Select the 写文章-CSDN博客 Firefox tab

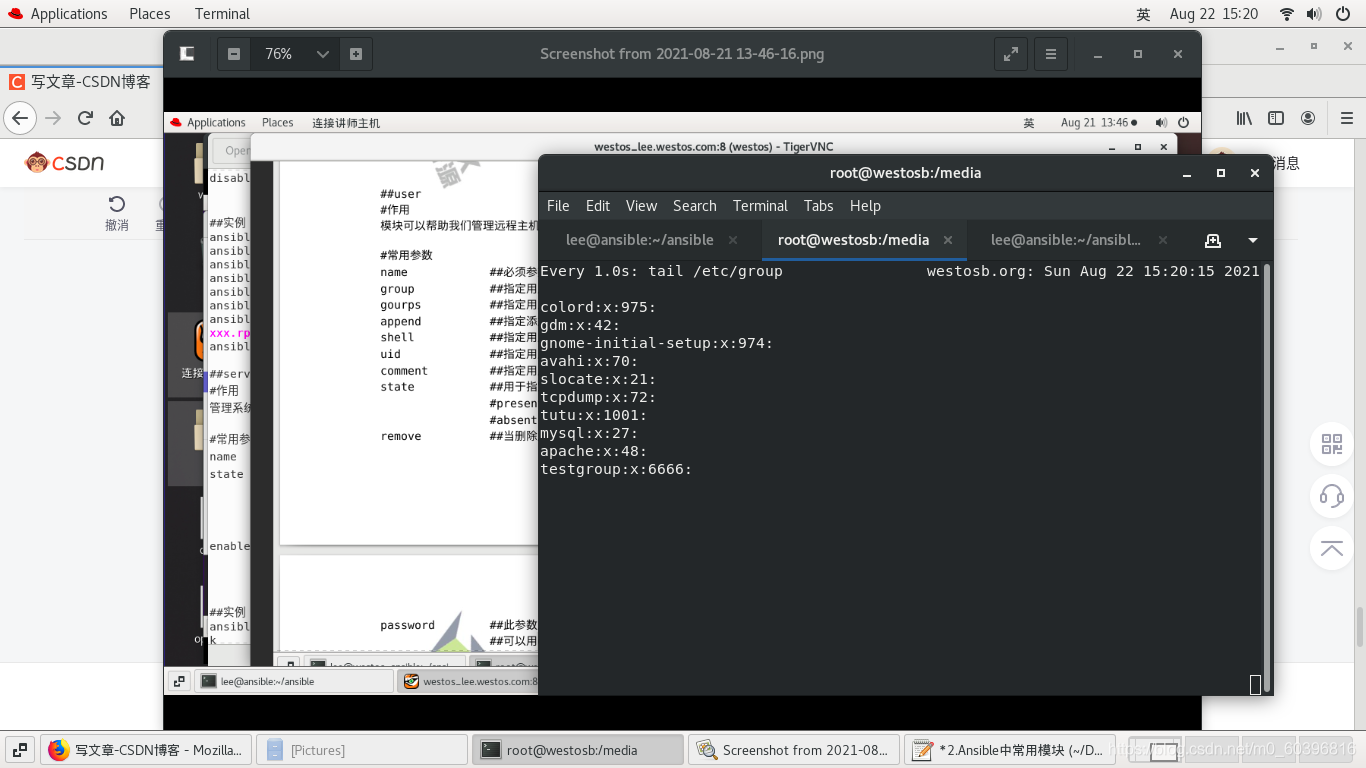[82, 82]
